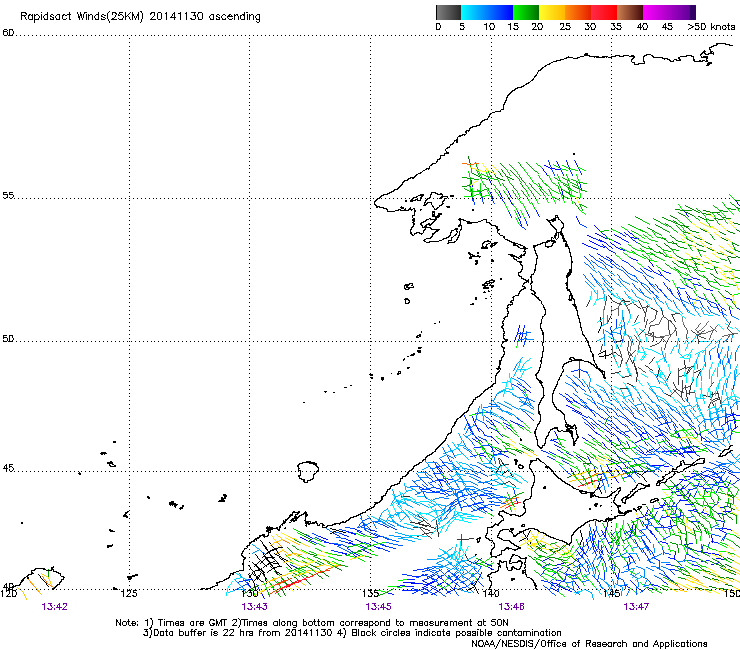Click the longitude label '125' on bottom axis

pos(129,593)
